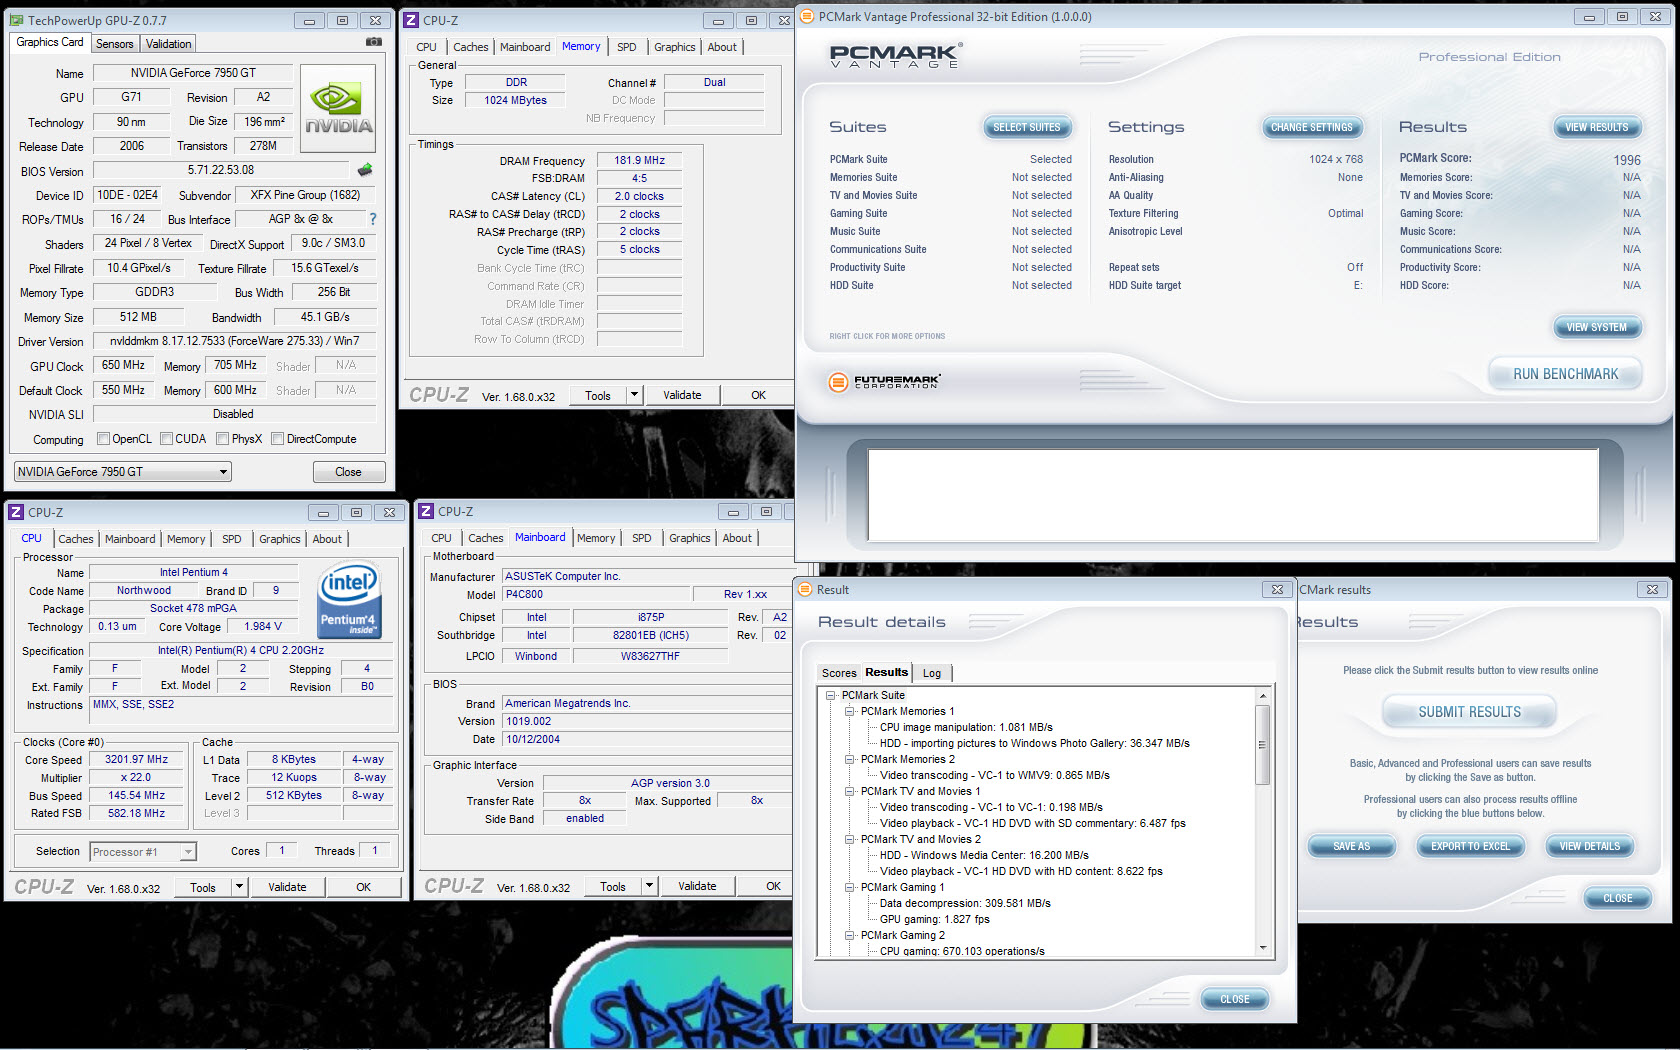Click the SAVE AS button

coord(1351,846)
